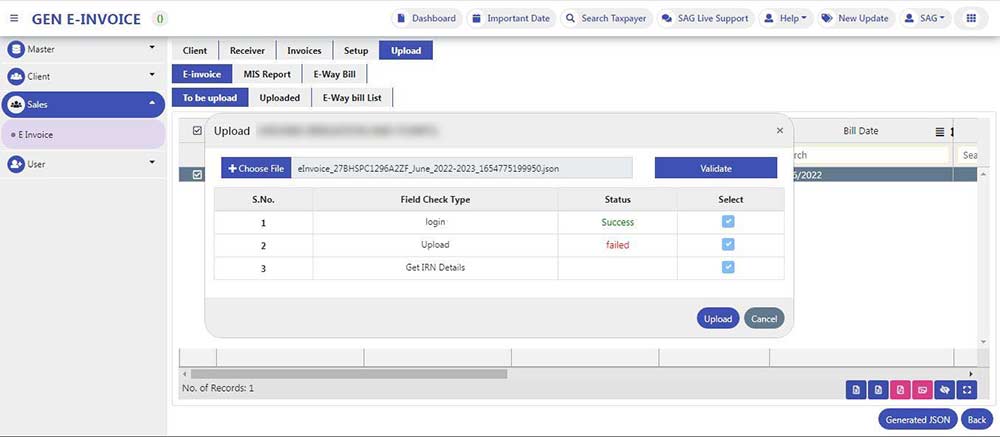Toggle the Upload row Select checkbox
The height and width of the screenshot is (437, 1000).
pos(728,245)
